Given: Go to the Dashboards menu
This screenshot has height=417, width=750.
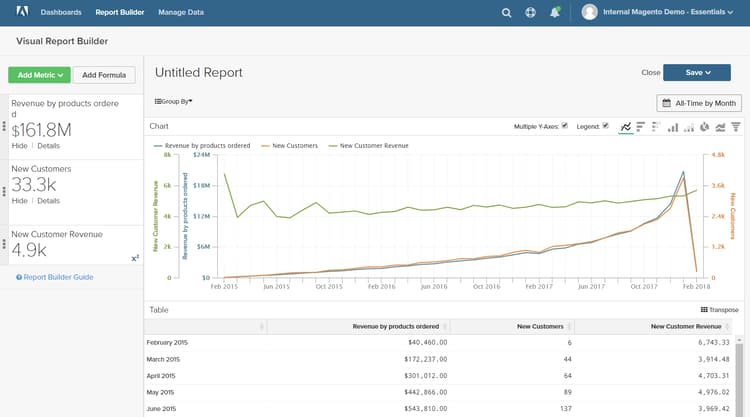Looking at the screenshot, I should (62, 13).
